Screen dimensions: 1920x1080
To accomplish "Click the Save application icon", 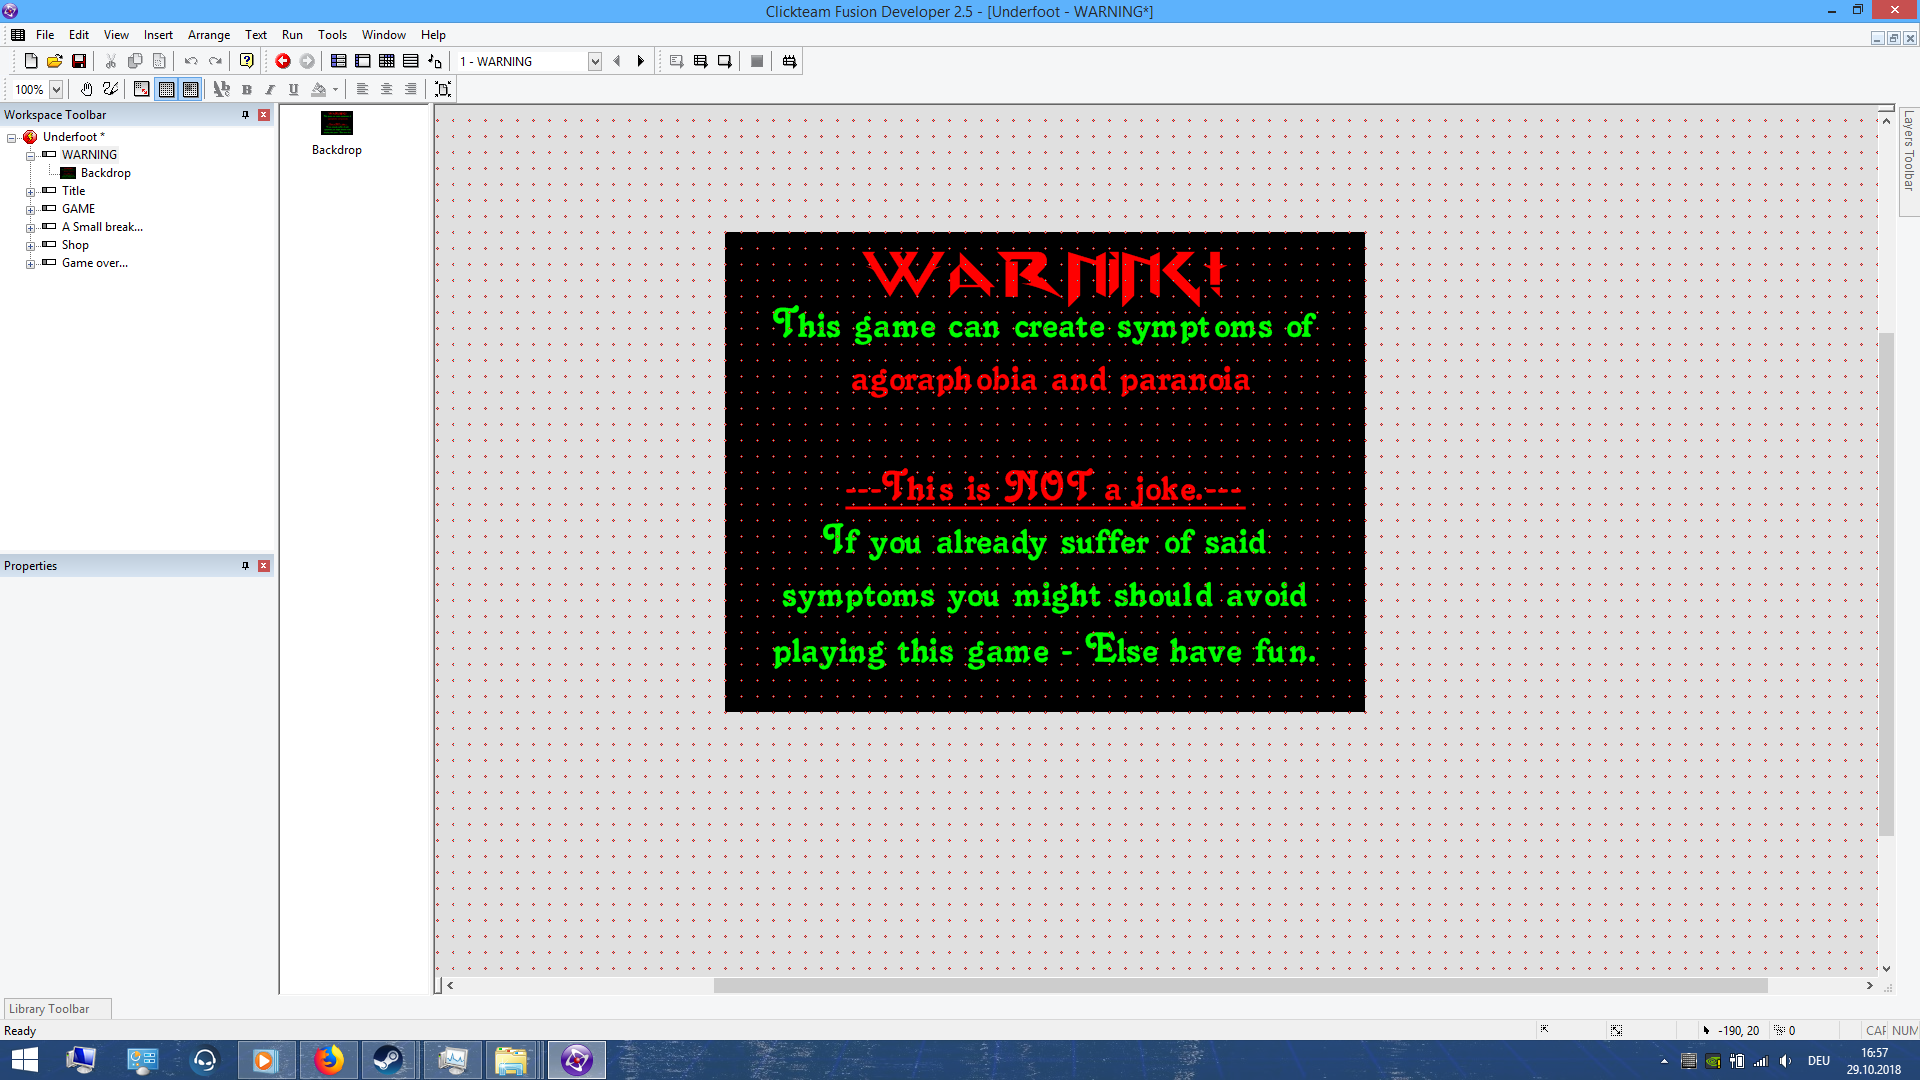I will [79, 62].
